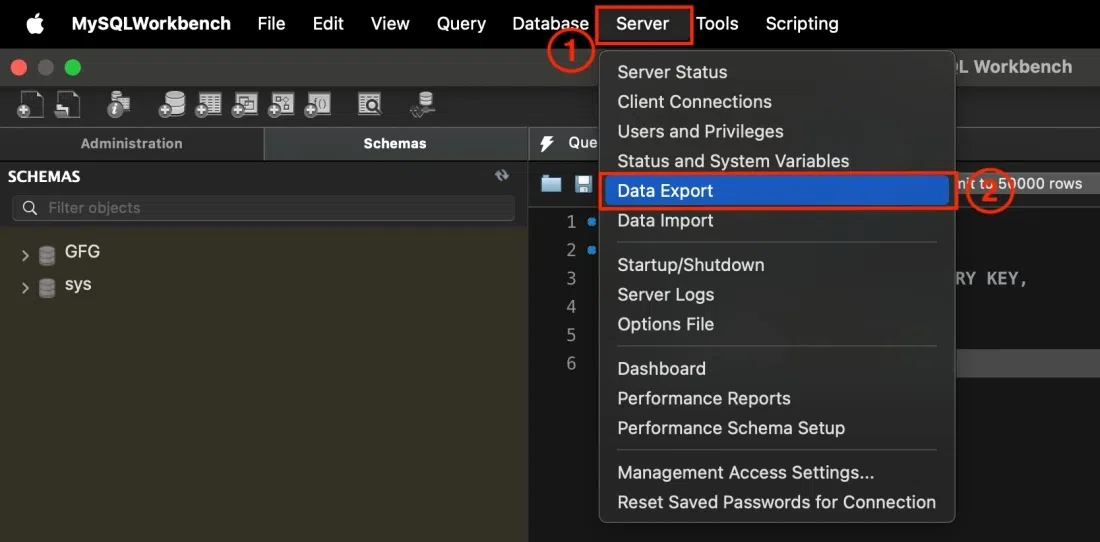Viewport: 1100px width, 542px height.
Task: Click the open SQL script file icon
Action: click(67, 104)
